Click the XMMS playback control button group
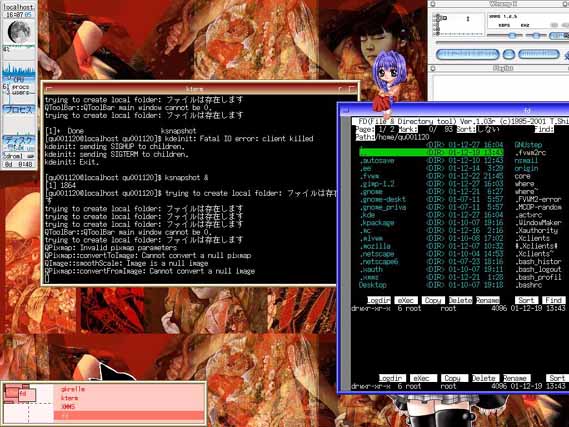Screen dimensions: 569x427 coord(467,54)
